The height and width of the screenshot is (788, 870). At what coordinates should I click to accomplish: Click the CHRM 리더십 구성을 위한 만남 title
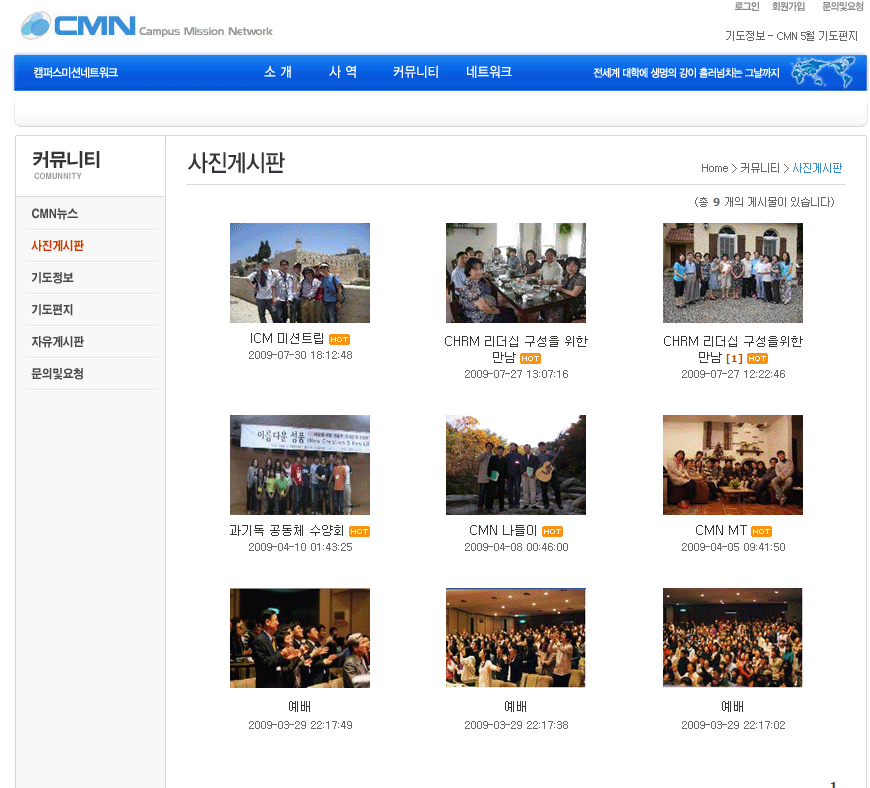click(515, 349)
